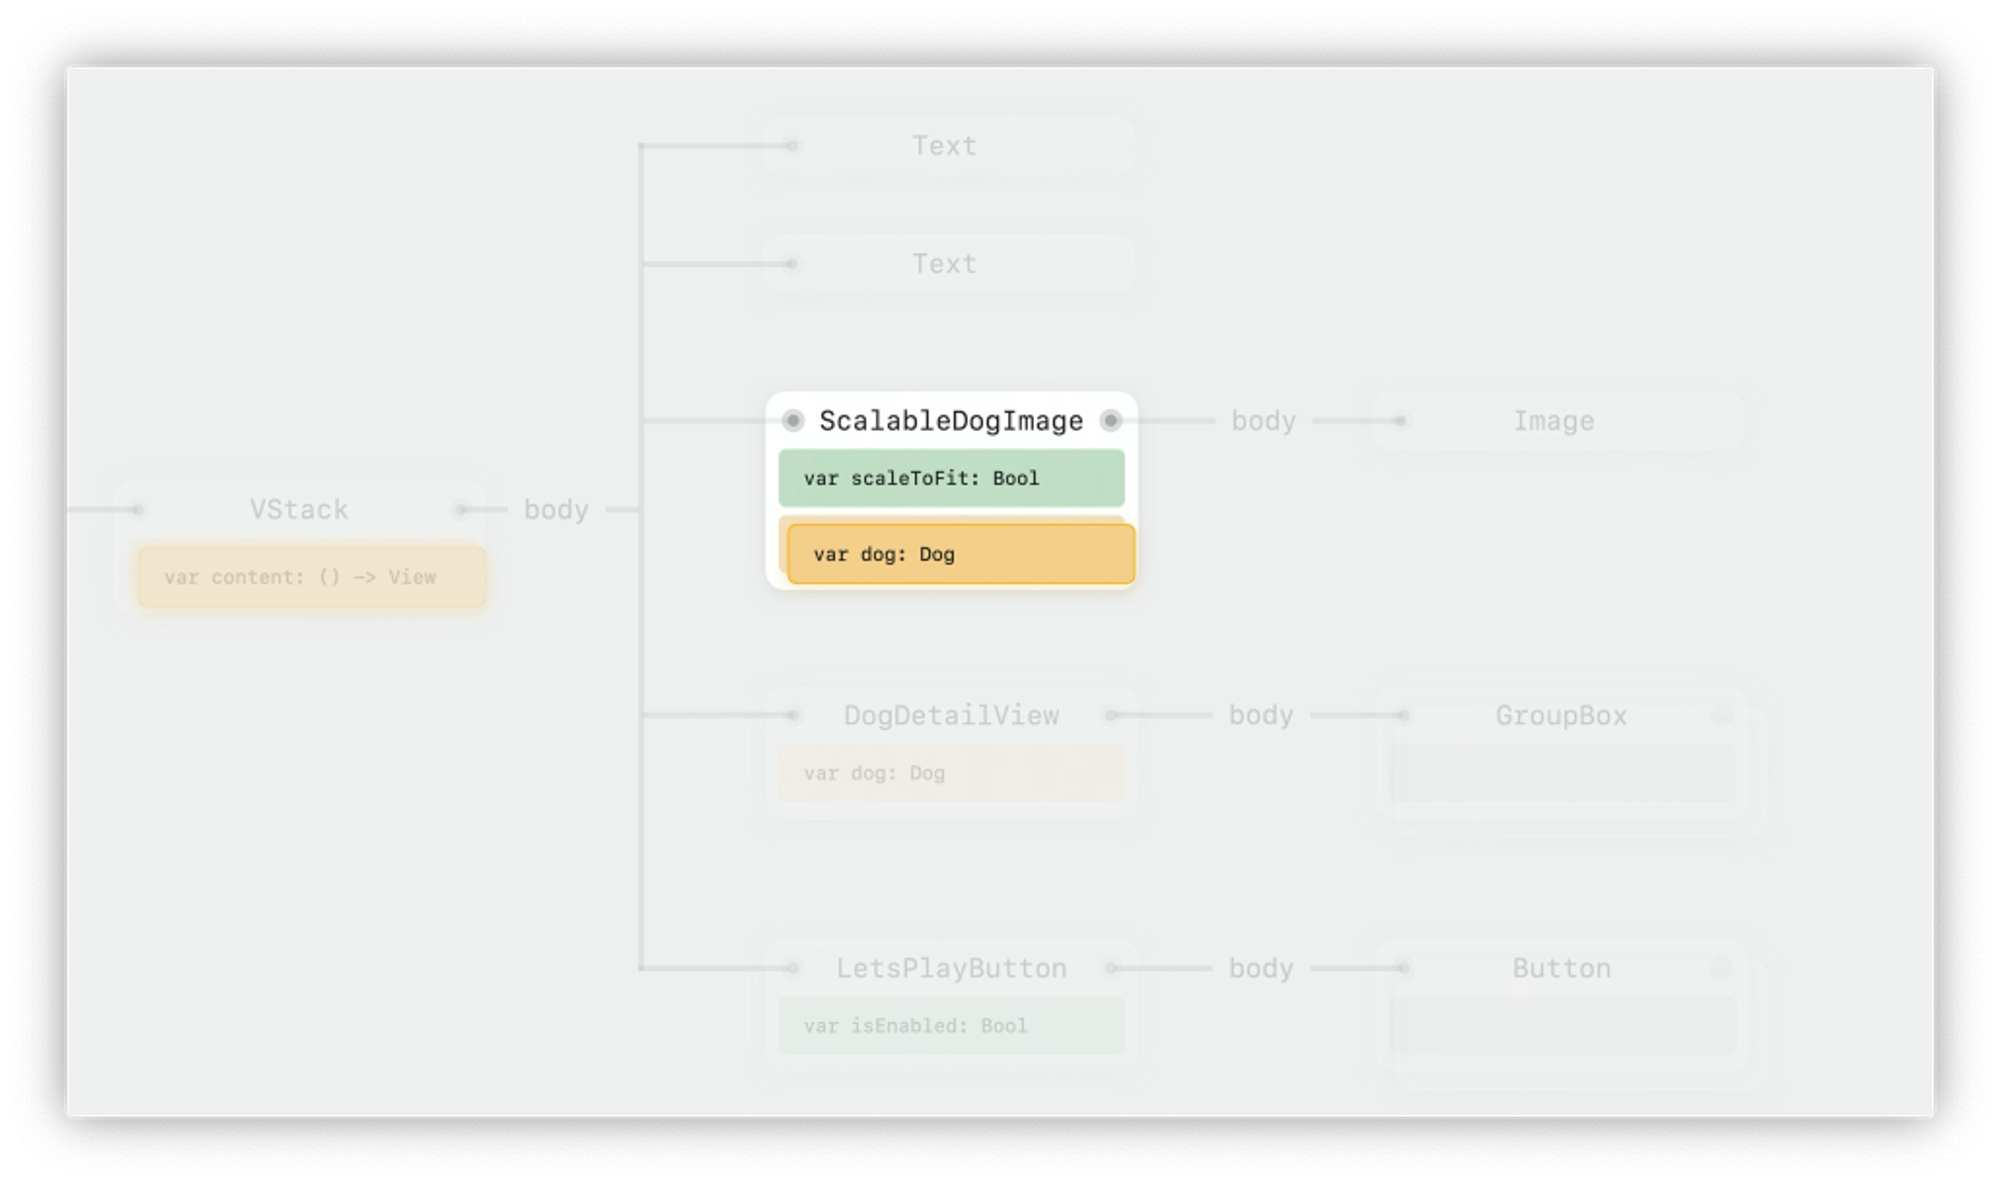The height and width of the screenshot is (1183, 2000).
Task: Select the second Text node
Action: [945, 264]
